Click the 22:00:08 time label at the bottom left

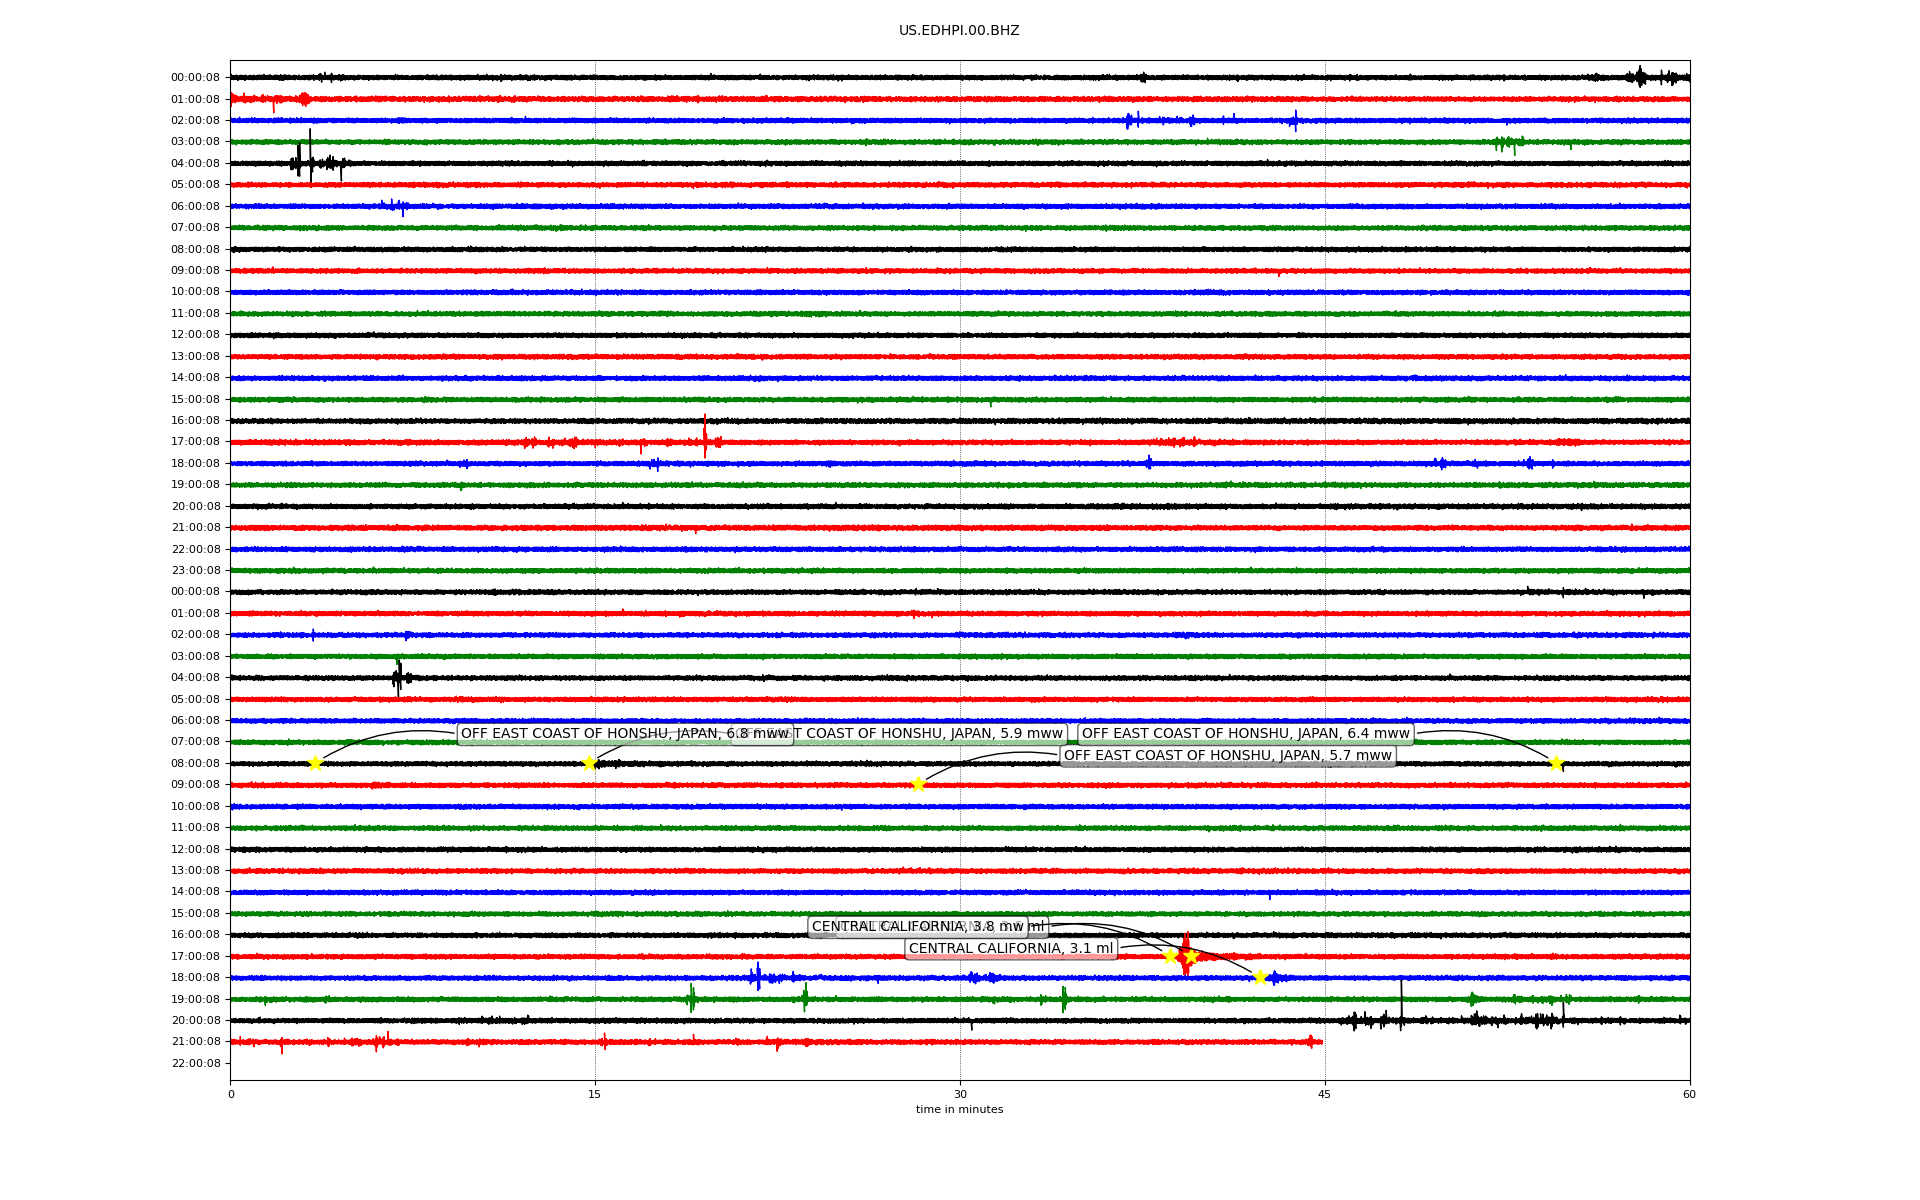(195, 1063)
